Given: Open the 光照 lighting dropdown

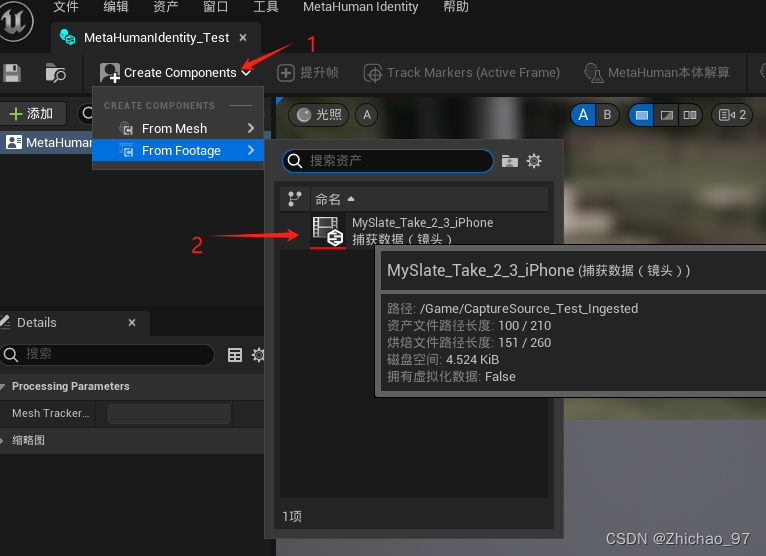Looking at the screenshot, I should pos(319,115).
